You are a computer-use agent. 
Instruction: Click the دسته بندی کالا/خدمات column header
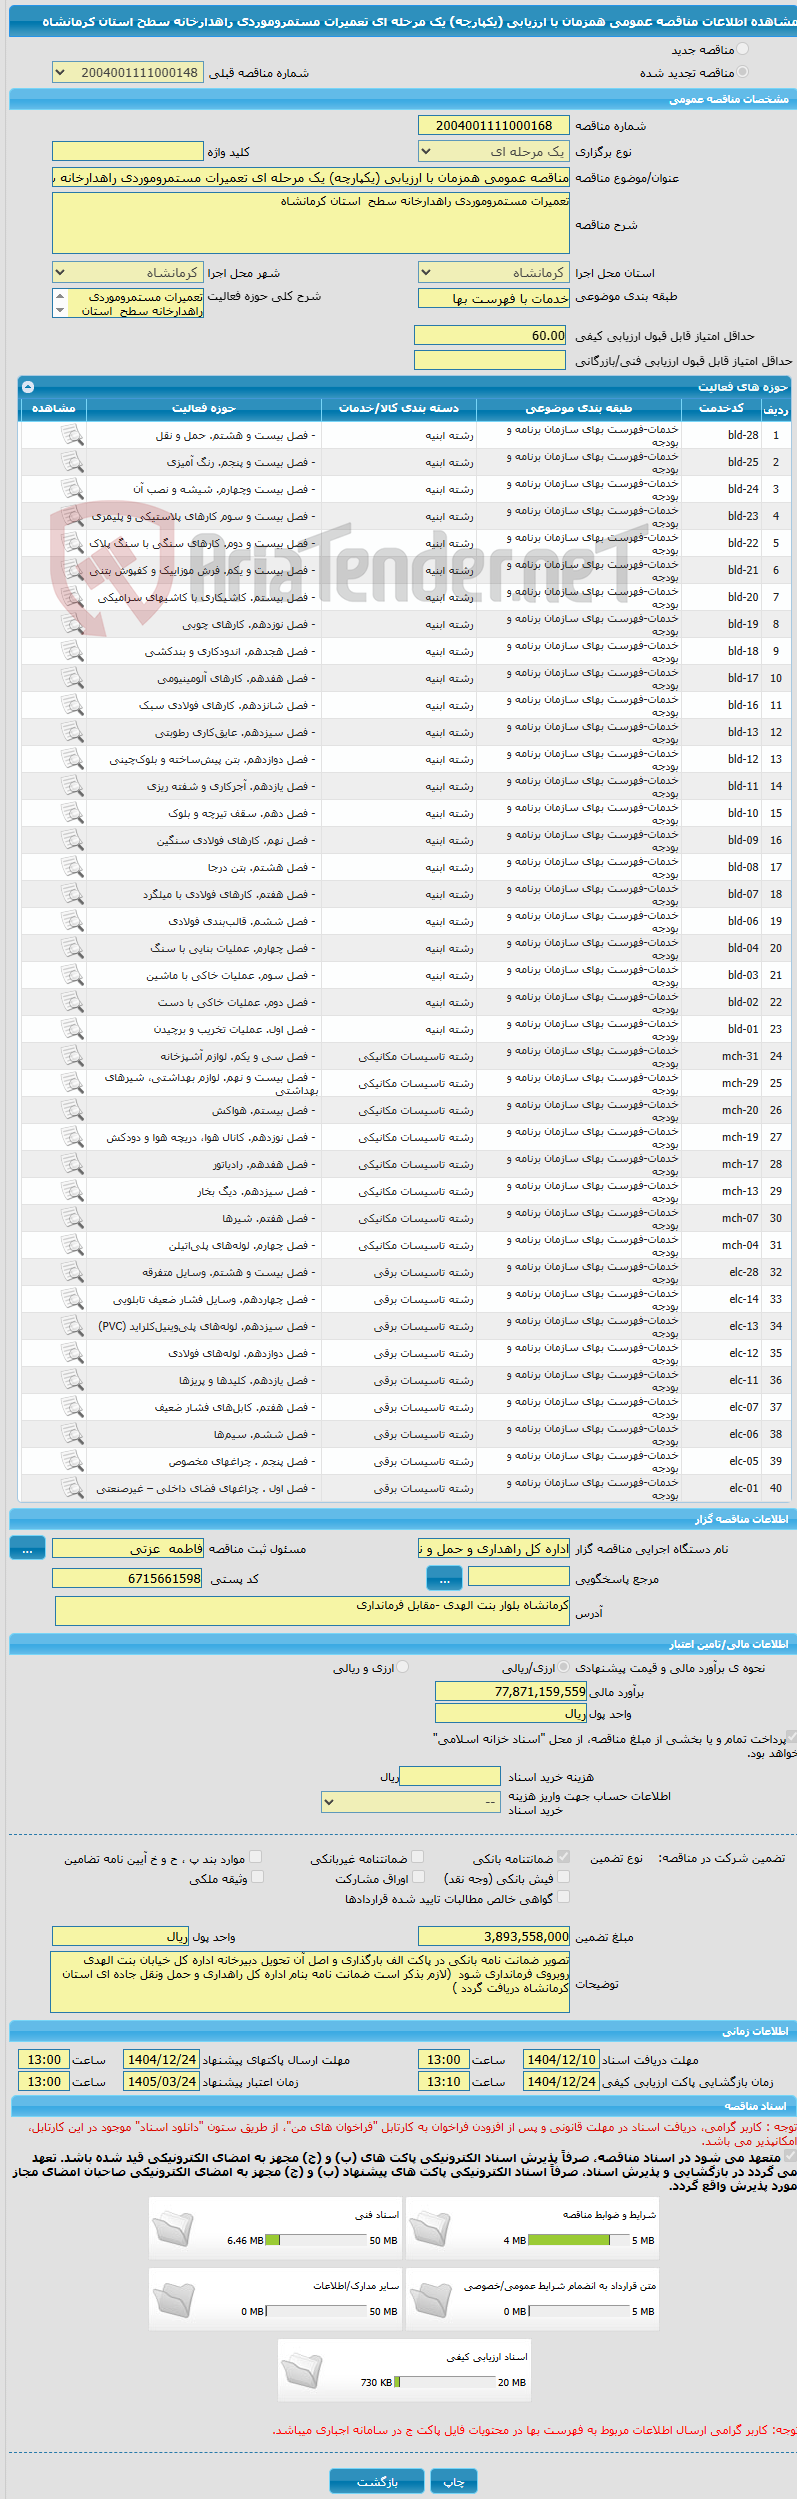pos(399,408)
